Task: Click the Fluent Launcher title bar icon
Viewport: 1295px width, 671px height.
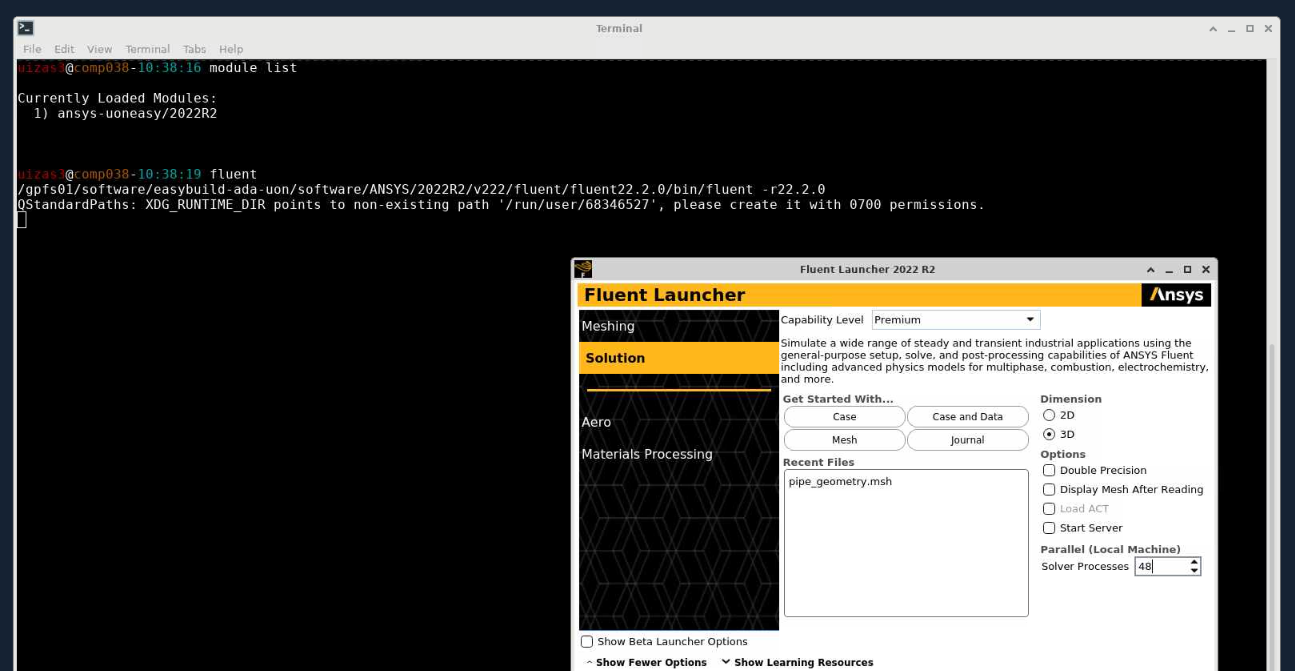Action: [583, 269]
